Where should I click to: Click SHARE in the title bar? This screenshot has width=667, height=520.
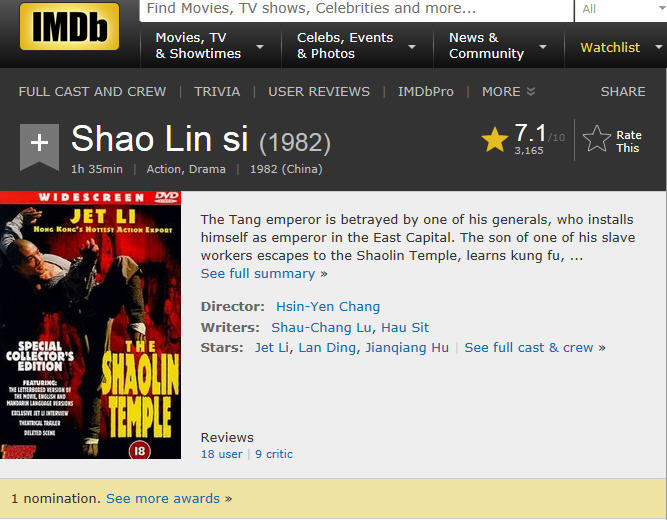(x=623, y=91)
